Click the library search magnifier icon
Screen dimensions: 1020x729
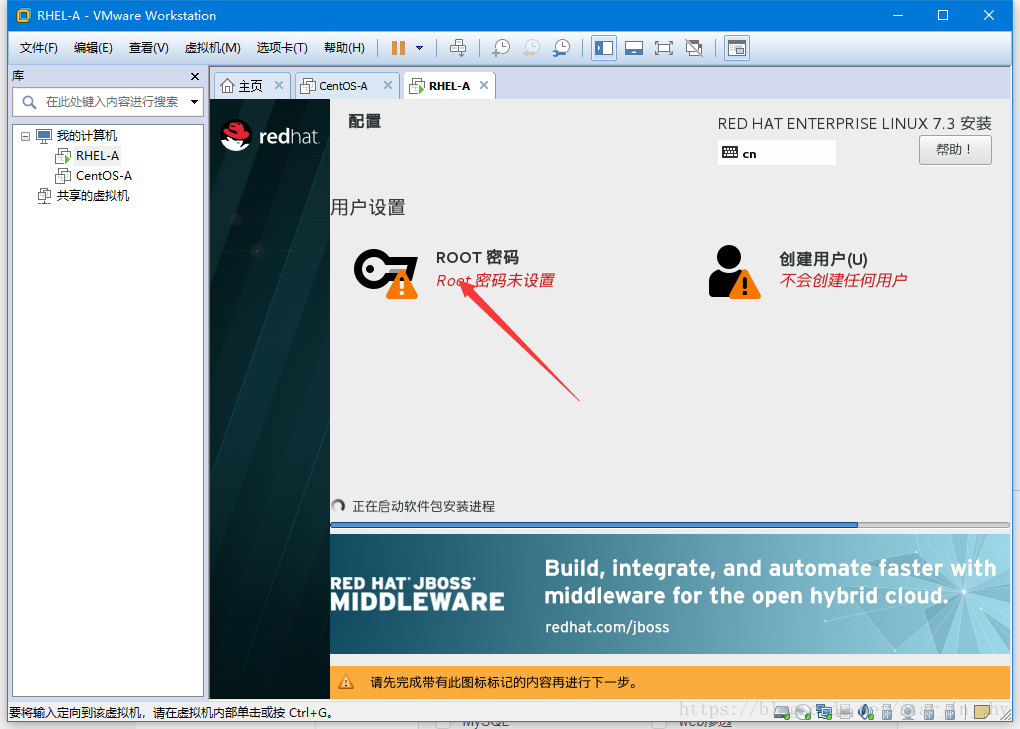[x=29, y=102]
